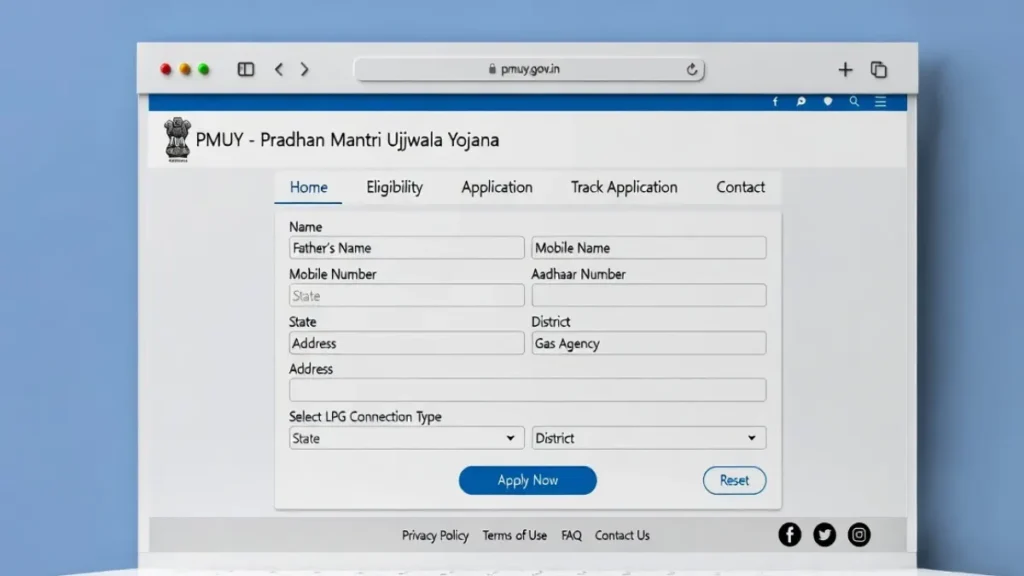Viewport: 1024px width, 576px height.
Task: Click the Mobile Number label
Action: pos(332,274)
